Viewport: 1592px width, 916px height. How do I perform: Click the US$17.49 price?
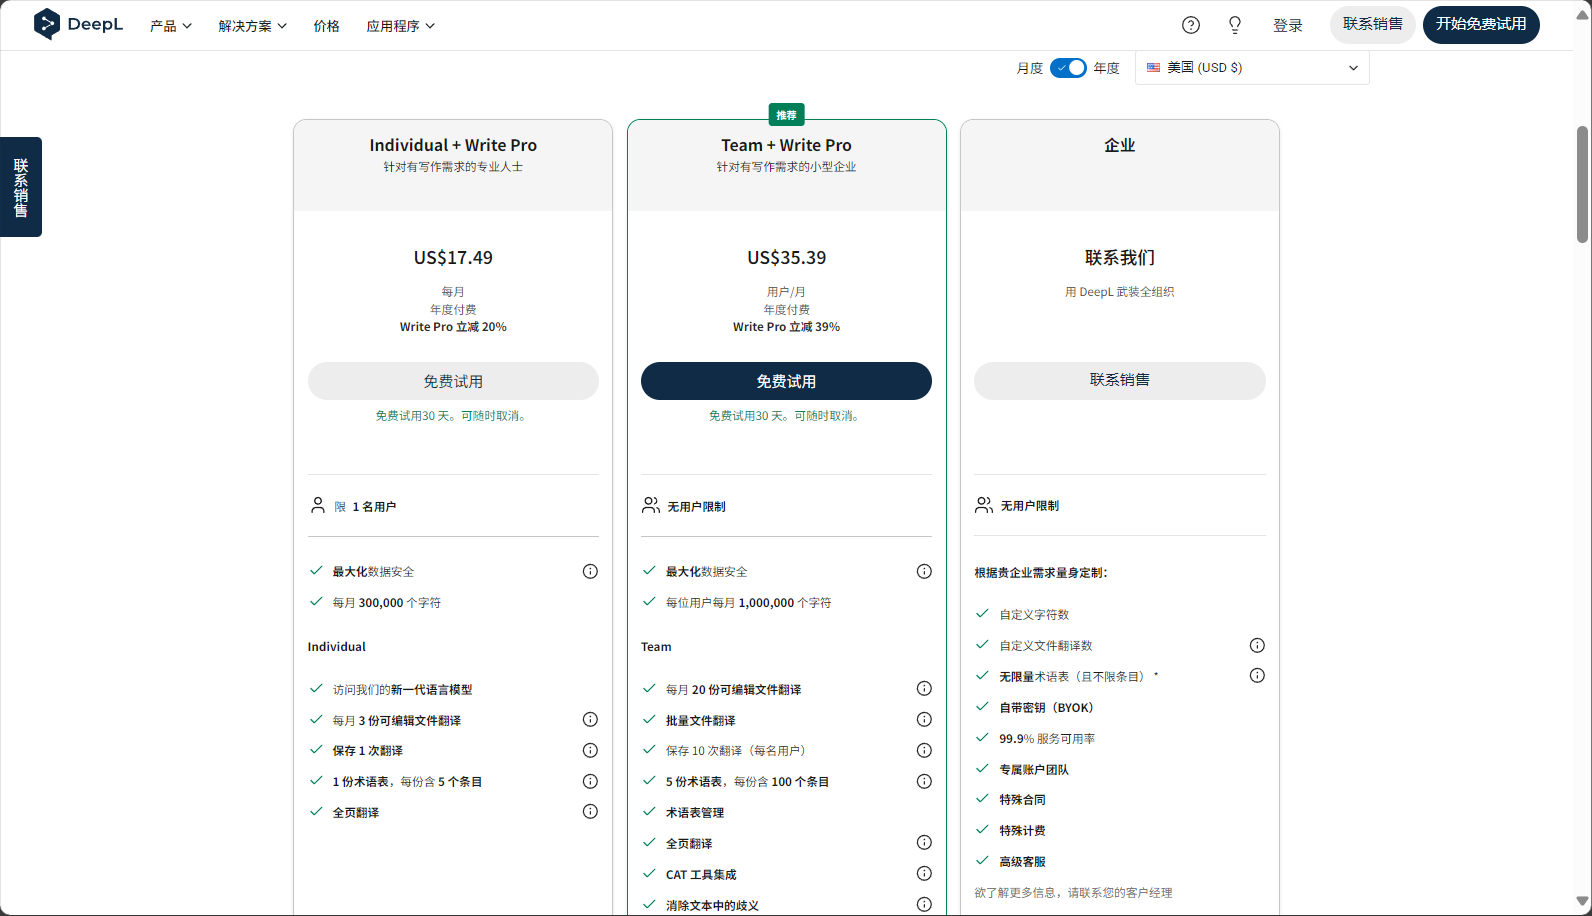(453, 258)
